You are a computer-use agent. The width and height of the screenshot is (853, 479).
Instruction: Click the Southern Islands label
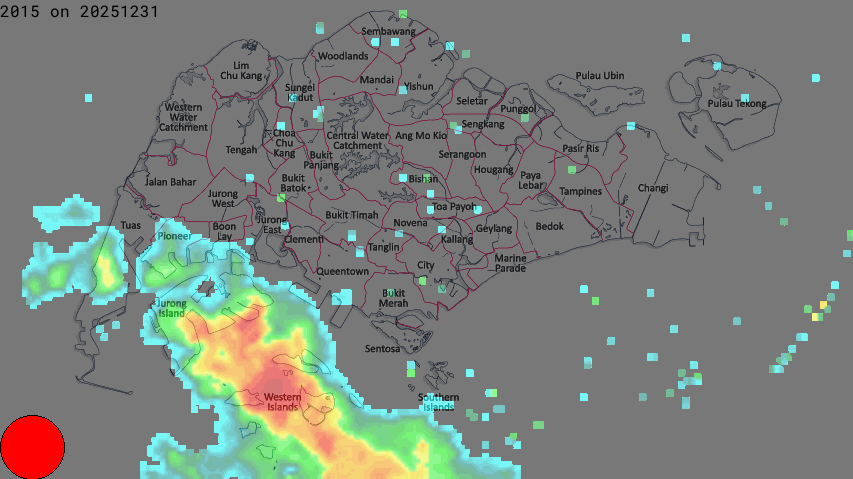pyautogui.click(x=439, y=402)
